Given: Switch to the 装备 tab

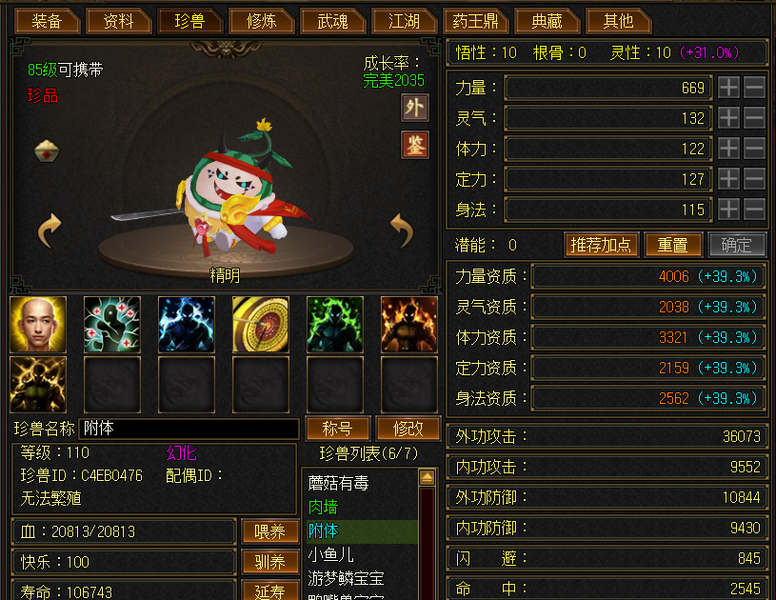Looking at the screenshot, I should (x=47, y=21).
